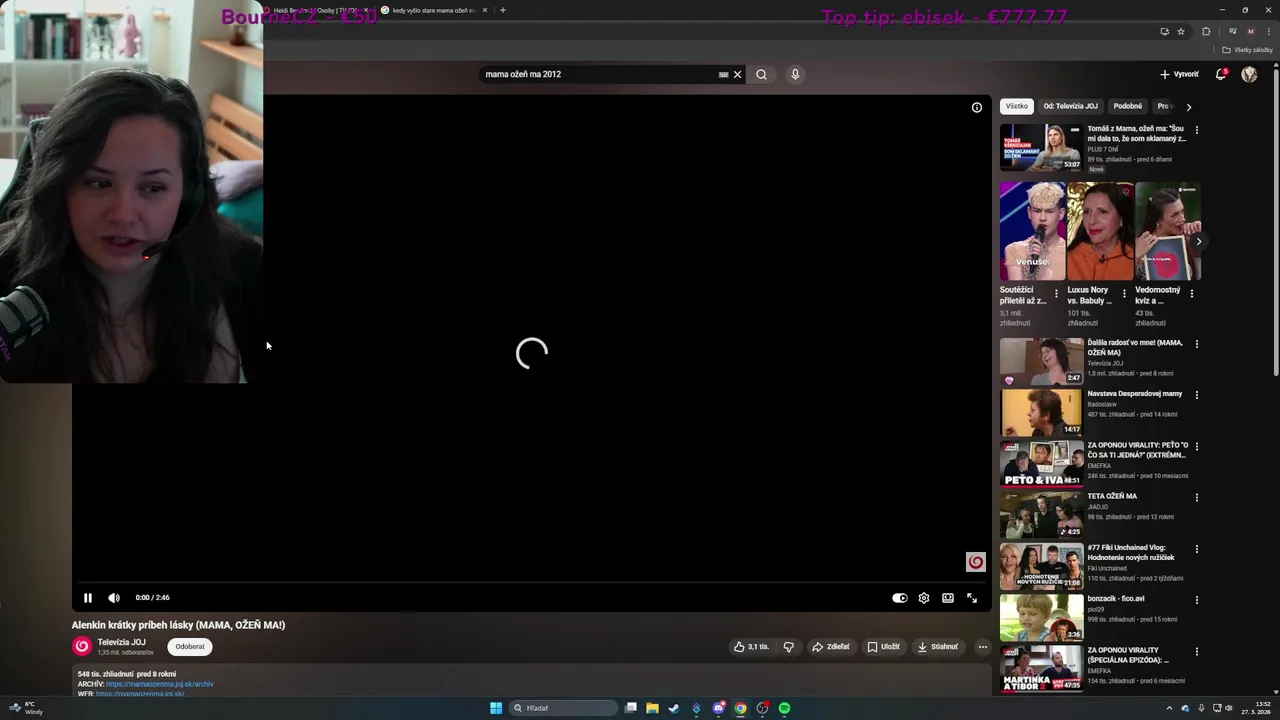Seek using the video progress bar
The height and width of the screenshot is (720, 1280).
531,583
